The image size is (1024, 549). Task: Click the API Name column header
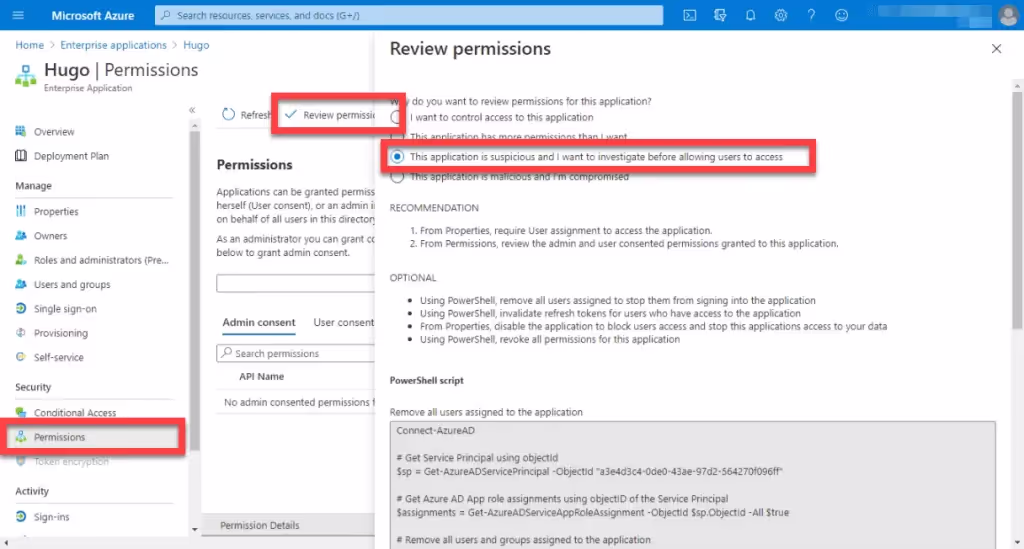pos(261,377)
